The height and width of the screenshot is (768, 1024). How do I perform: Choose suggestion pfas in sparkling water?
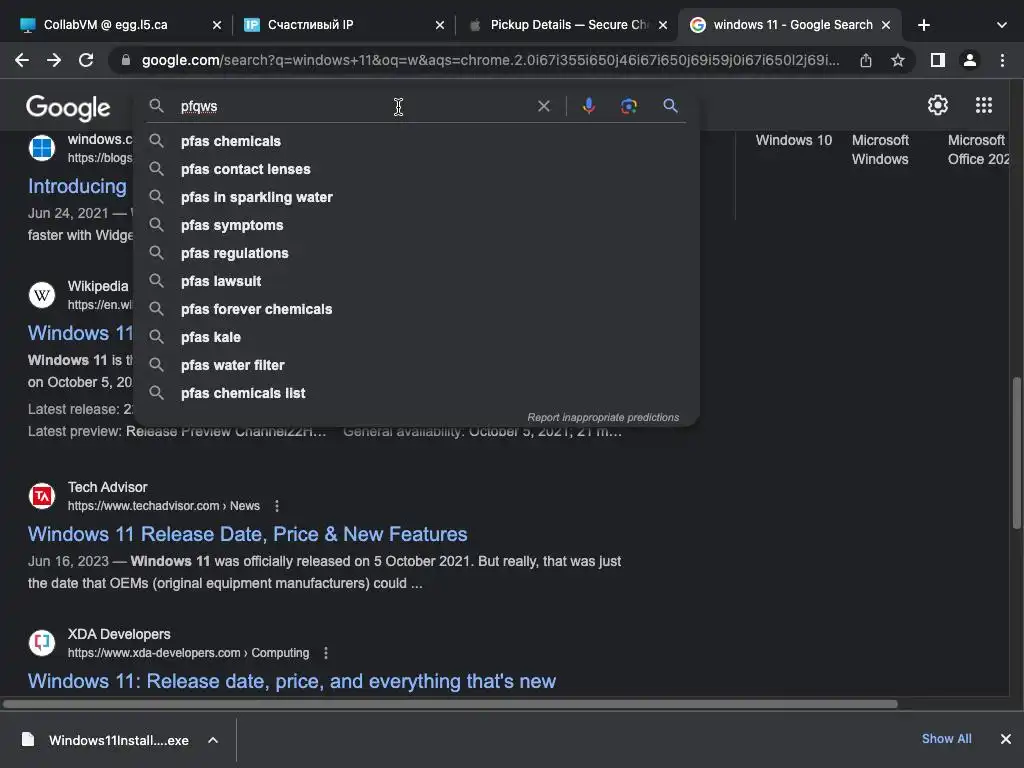(416, 197)
